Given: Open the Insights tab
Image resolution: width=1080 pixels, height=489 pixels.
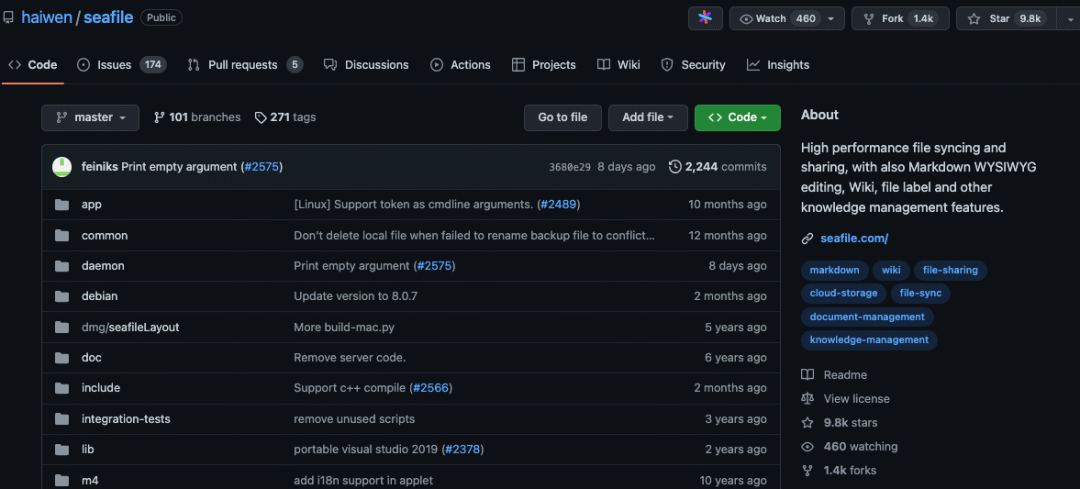Looking at the screenshot, I should [x=778, y=65].
